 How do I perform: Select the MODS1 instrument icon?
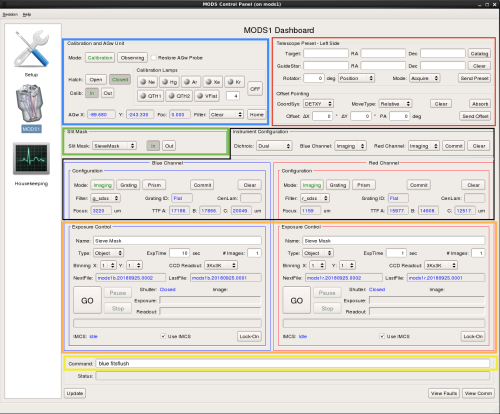pyautogui.click(x=30, y=103)
